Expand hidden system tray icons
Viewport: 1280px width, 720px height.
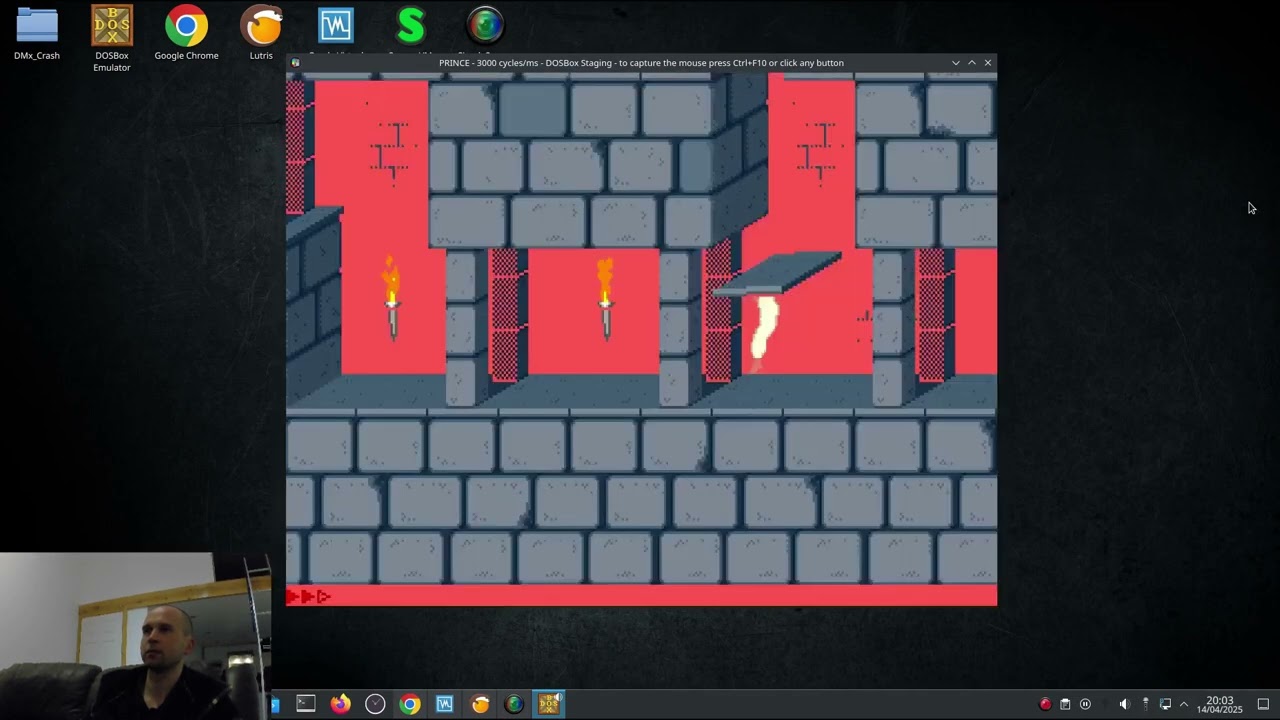pos(1184,704)
